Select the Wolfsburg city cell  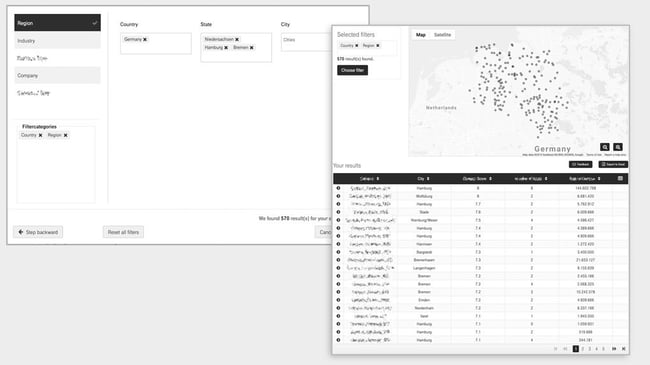click(424, 196)
